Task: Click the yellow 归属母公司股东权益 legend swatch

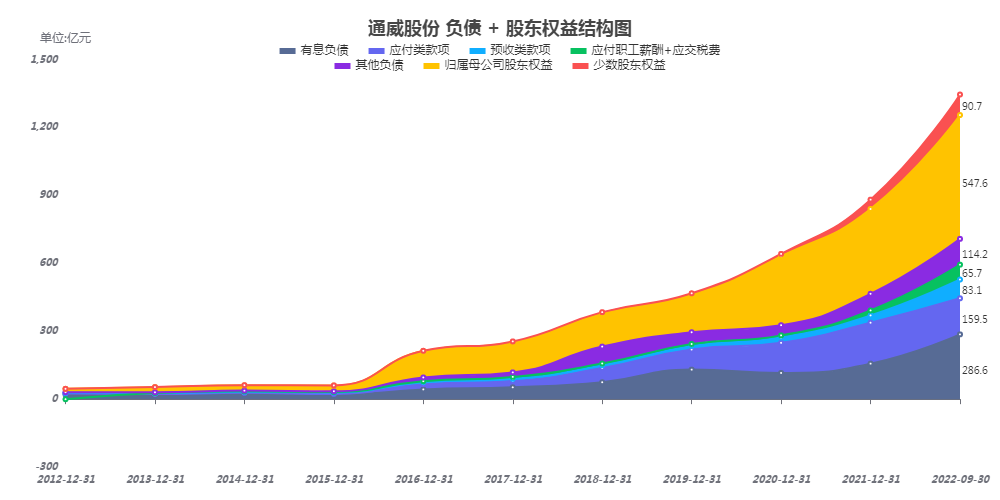Action: pyautogui.click(x=431, y=66)
